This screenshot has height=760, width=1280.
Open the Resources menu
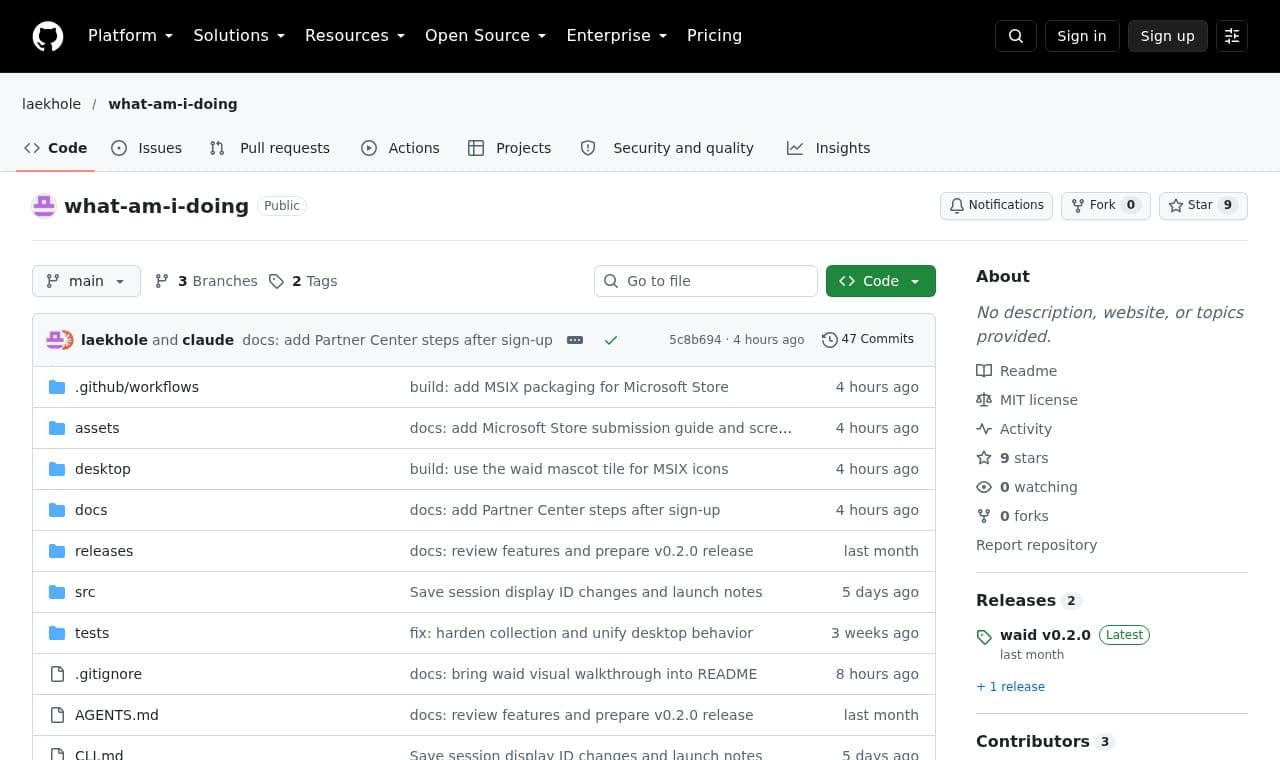click(355, 36)
